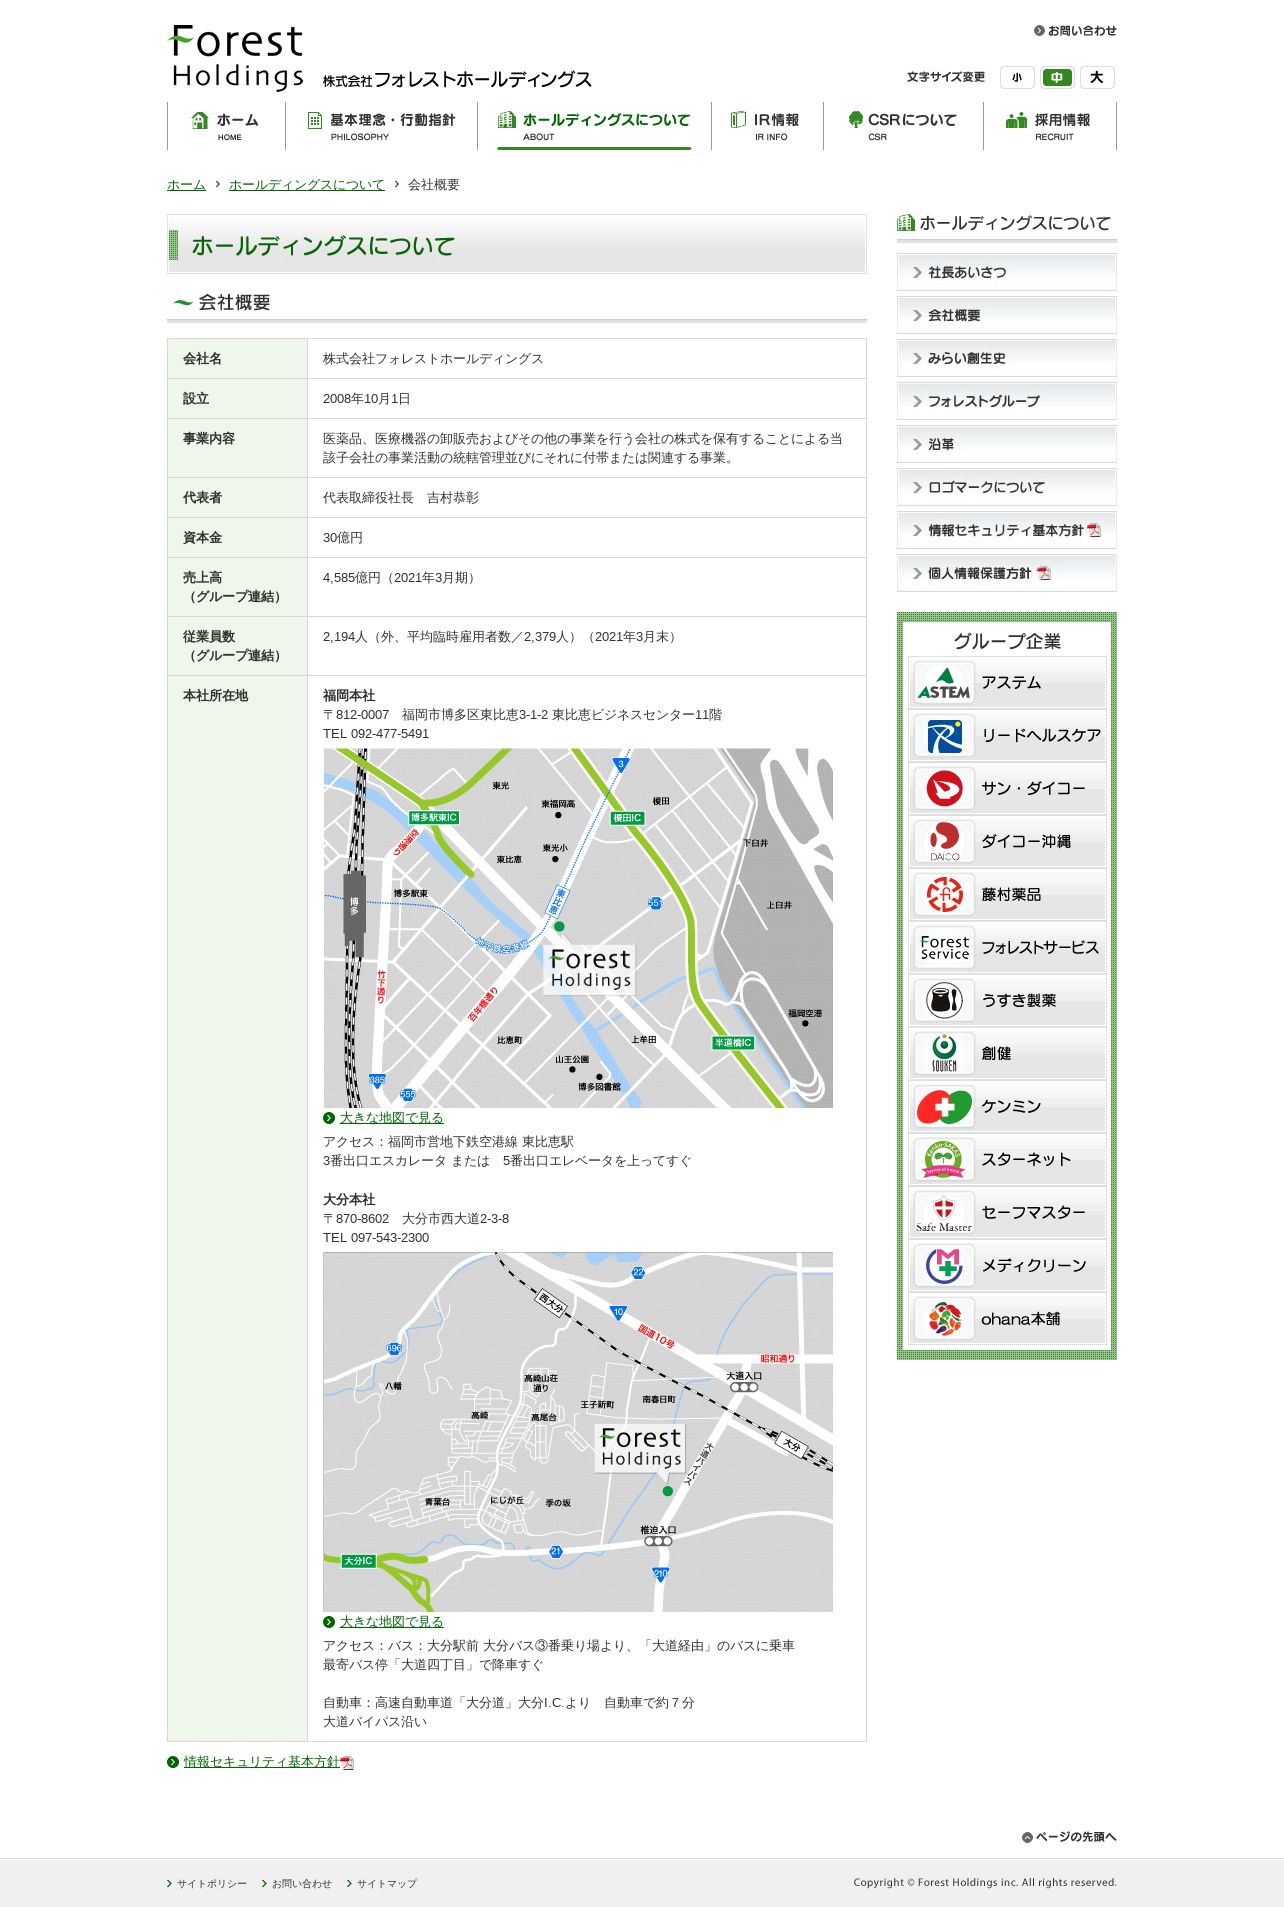Click the Fukuoka headquarters map image

(x=578, y=928)
